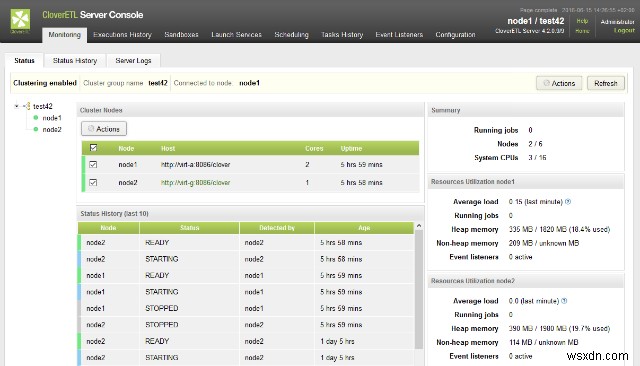This screenshot has height=366, width=640.
Task: Open the help icon next to node2 average load
Action: pos(564,301)
